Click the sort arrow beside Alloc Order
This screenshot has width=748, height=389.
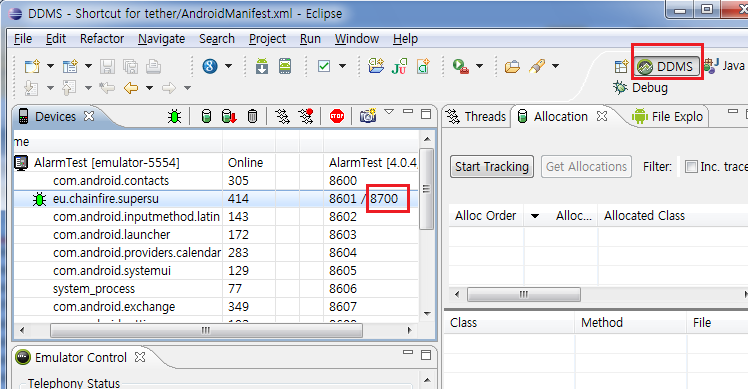[535, 216]
